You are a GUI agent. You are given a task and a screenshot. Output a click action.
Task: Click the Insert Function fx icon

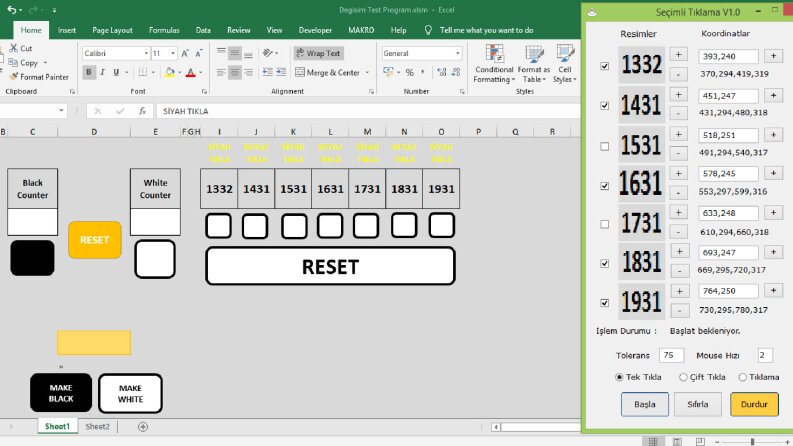pyautogui.click(x=143, y=111)
